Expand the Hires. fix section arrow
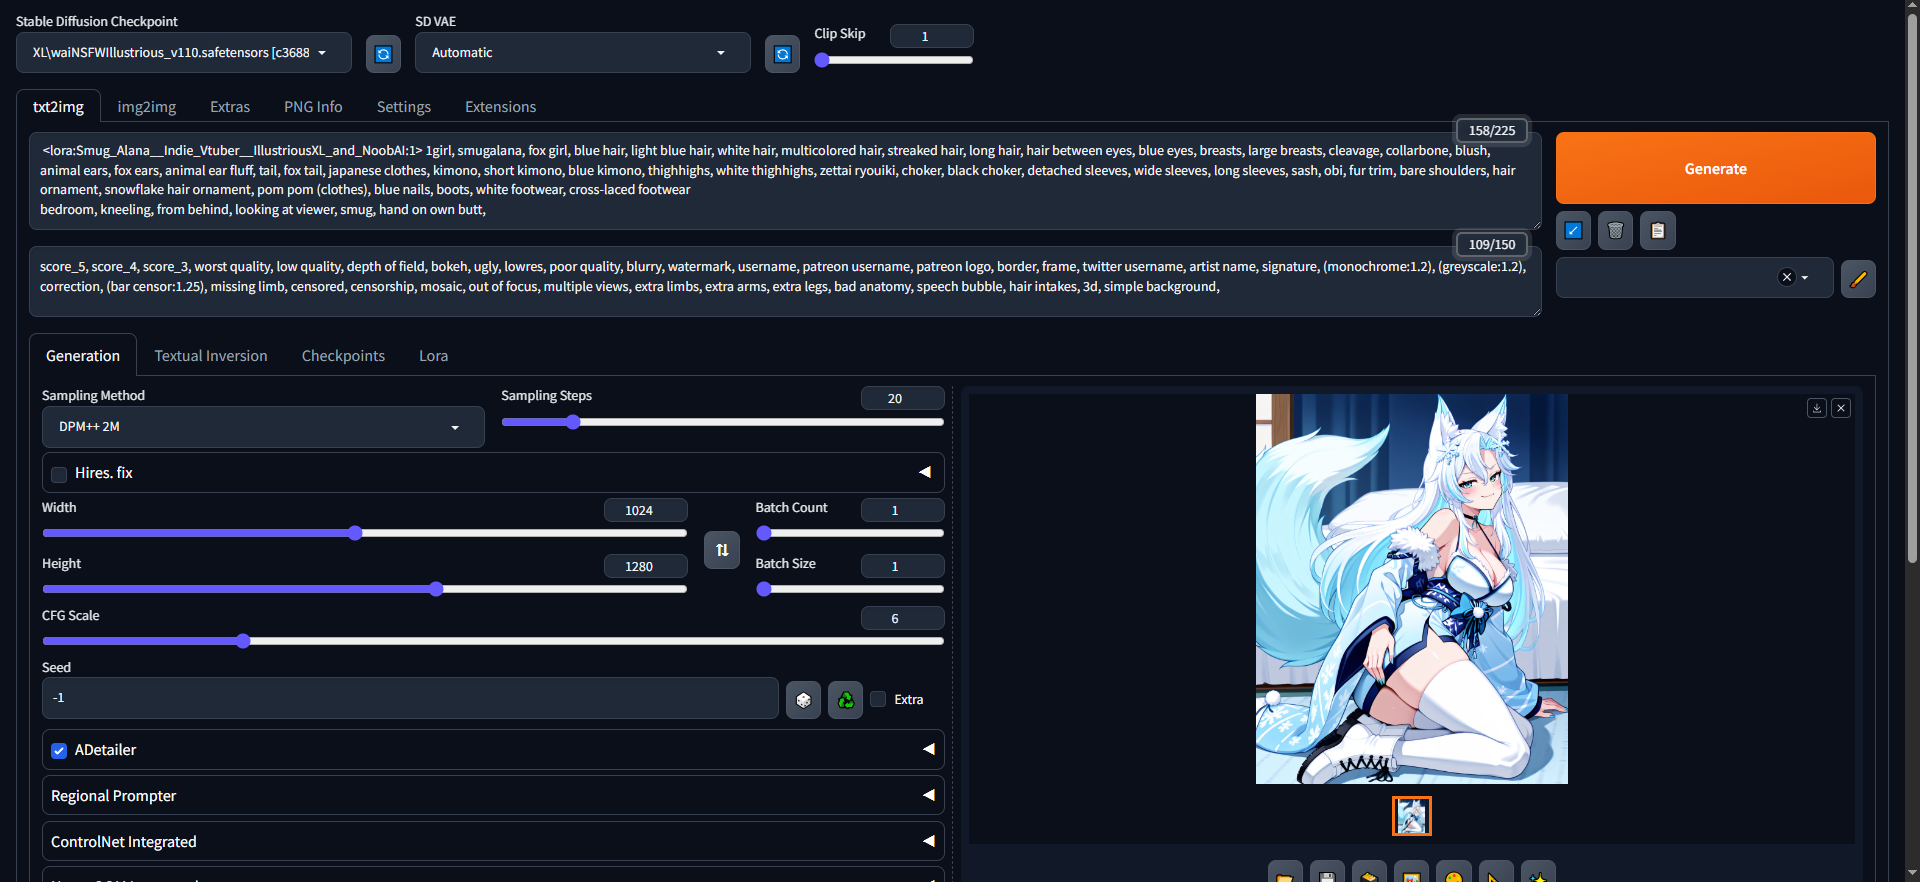Screen dimensions: 1920x882 point(925,472)
